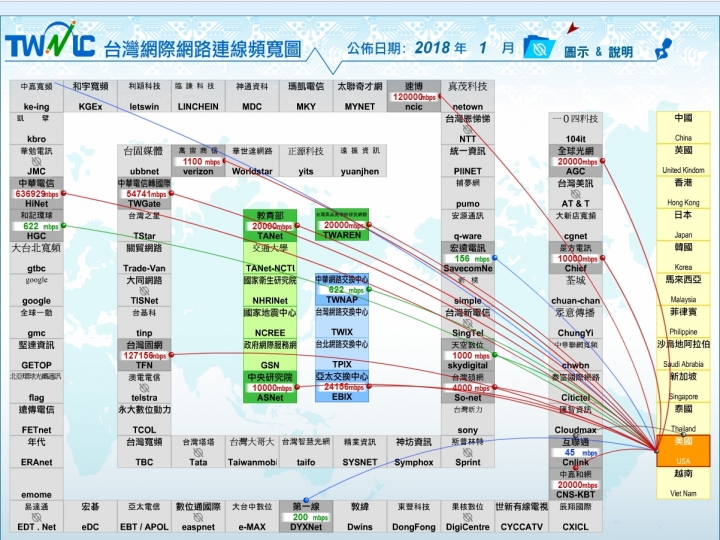The image size is (720, 540).
Task: Select the 2018 publication year
Action: coord(432,47)
